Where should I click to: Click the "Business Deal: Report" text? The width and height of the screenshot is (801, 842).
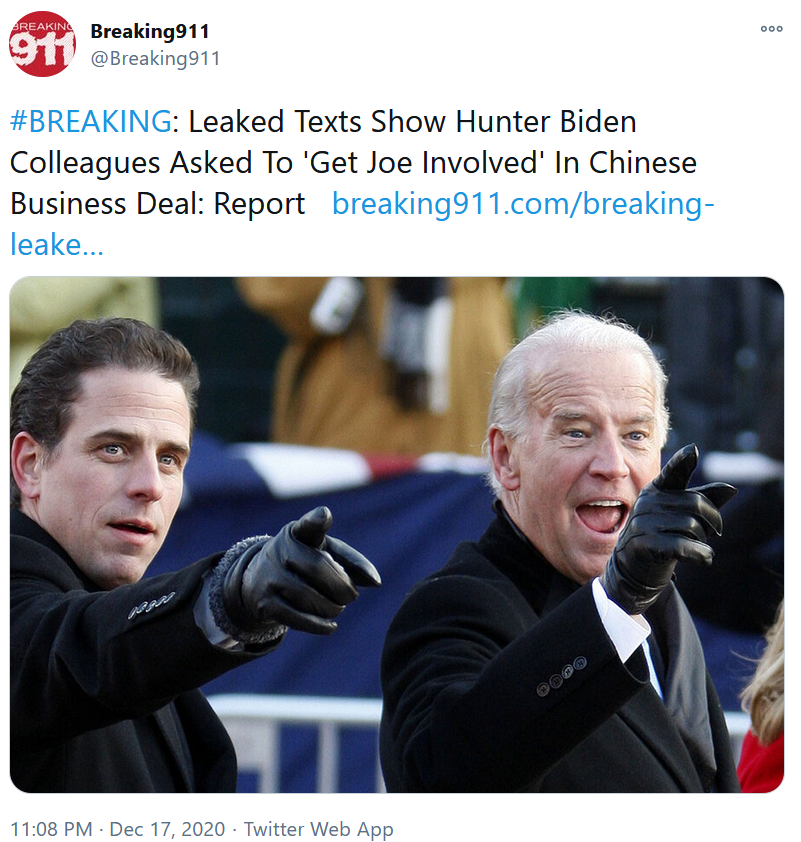pyautogui.click(x=157, y=204)
